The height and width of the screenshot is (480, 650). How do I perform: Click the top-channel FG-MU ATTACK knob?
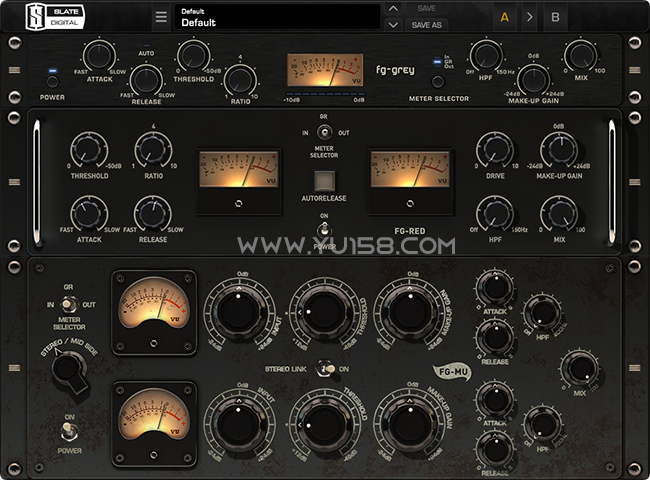pos(495,289)
